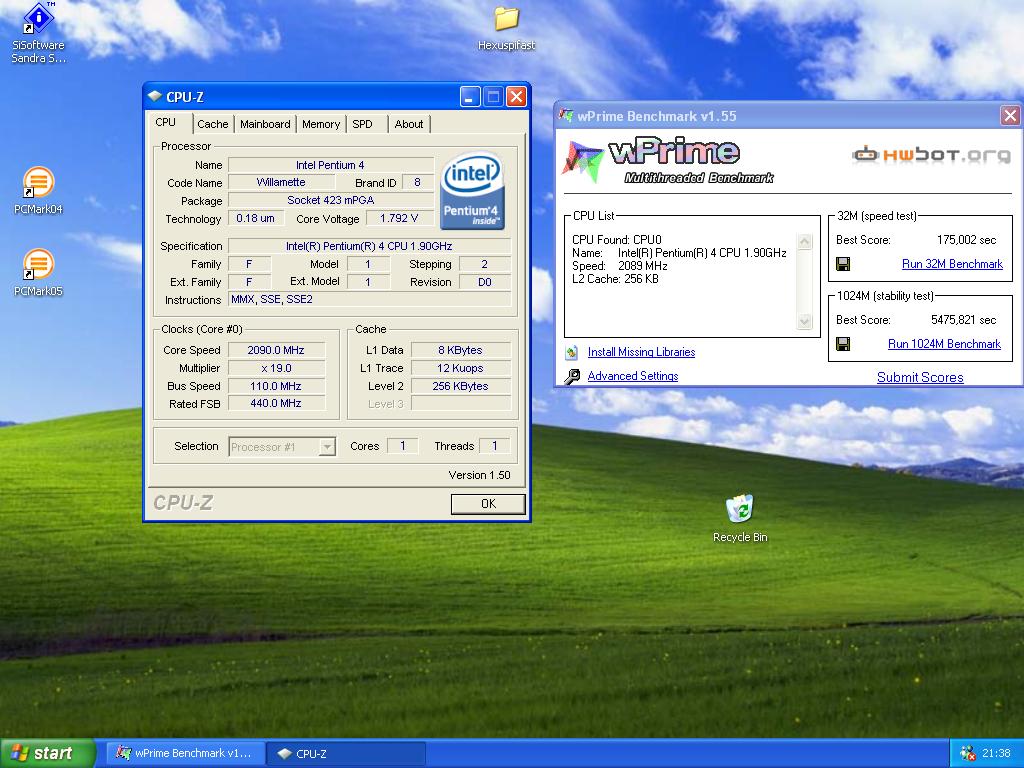Click the Submit Scores link
Viewport: 1024px width, 768px height.
pyautogui.click(x=920, y=377)
